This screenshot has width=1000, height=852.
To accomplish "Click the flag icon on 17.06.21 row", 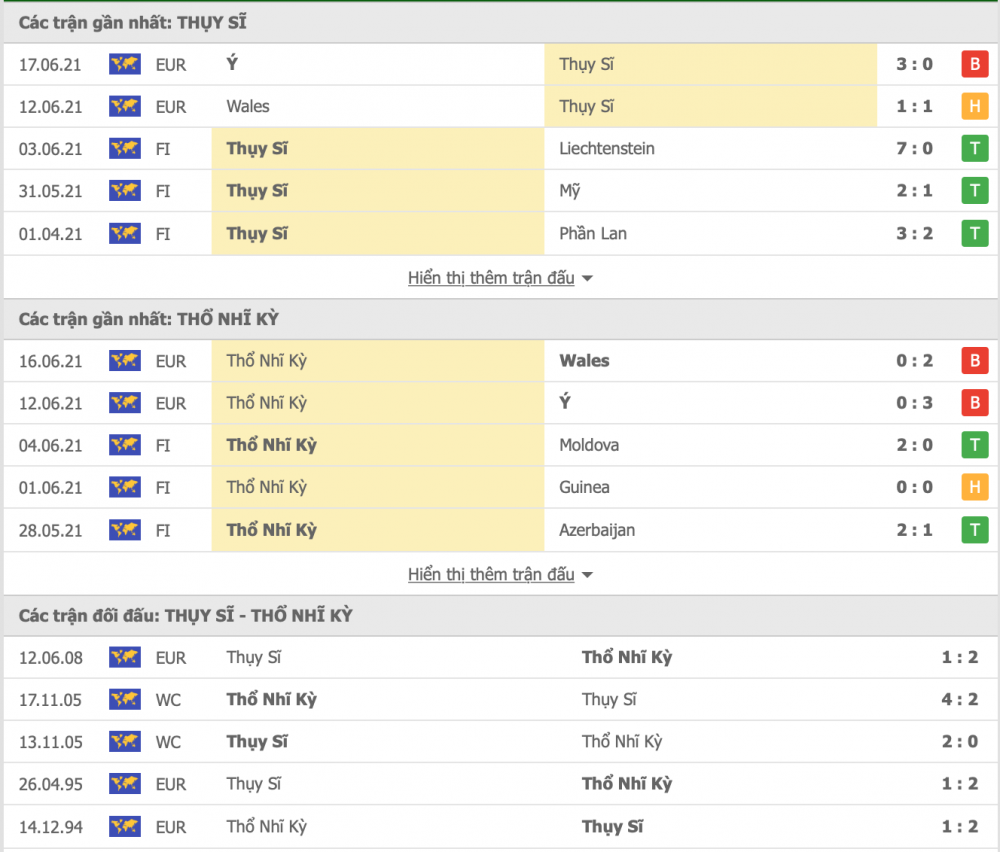I will tap(125, 64).
